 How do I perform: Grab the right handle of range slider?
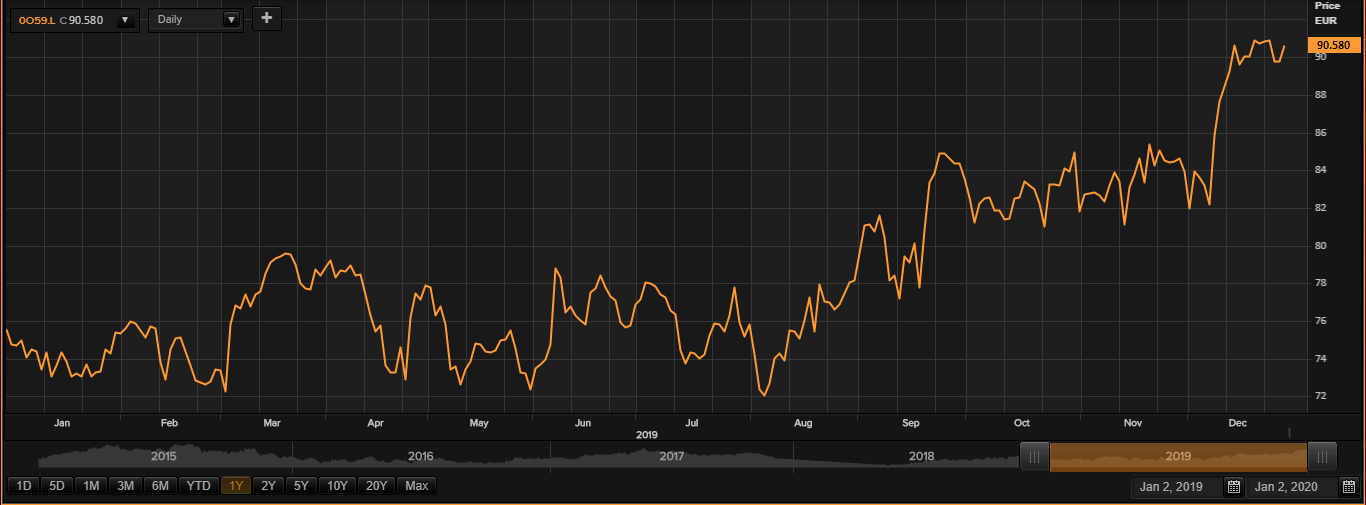(1322, 457)
